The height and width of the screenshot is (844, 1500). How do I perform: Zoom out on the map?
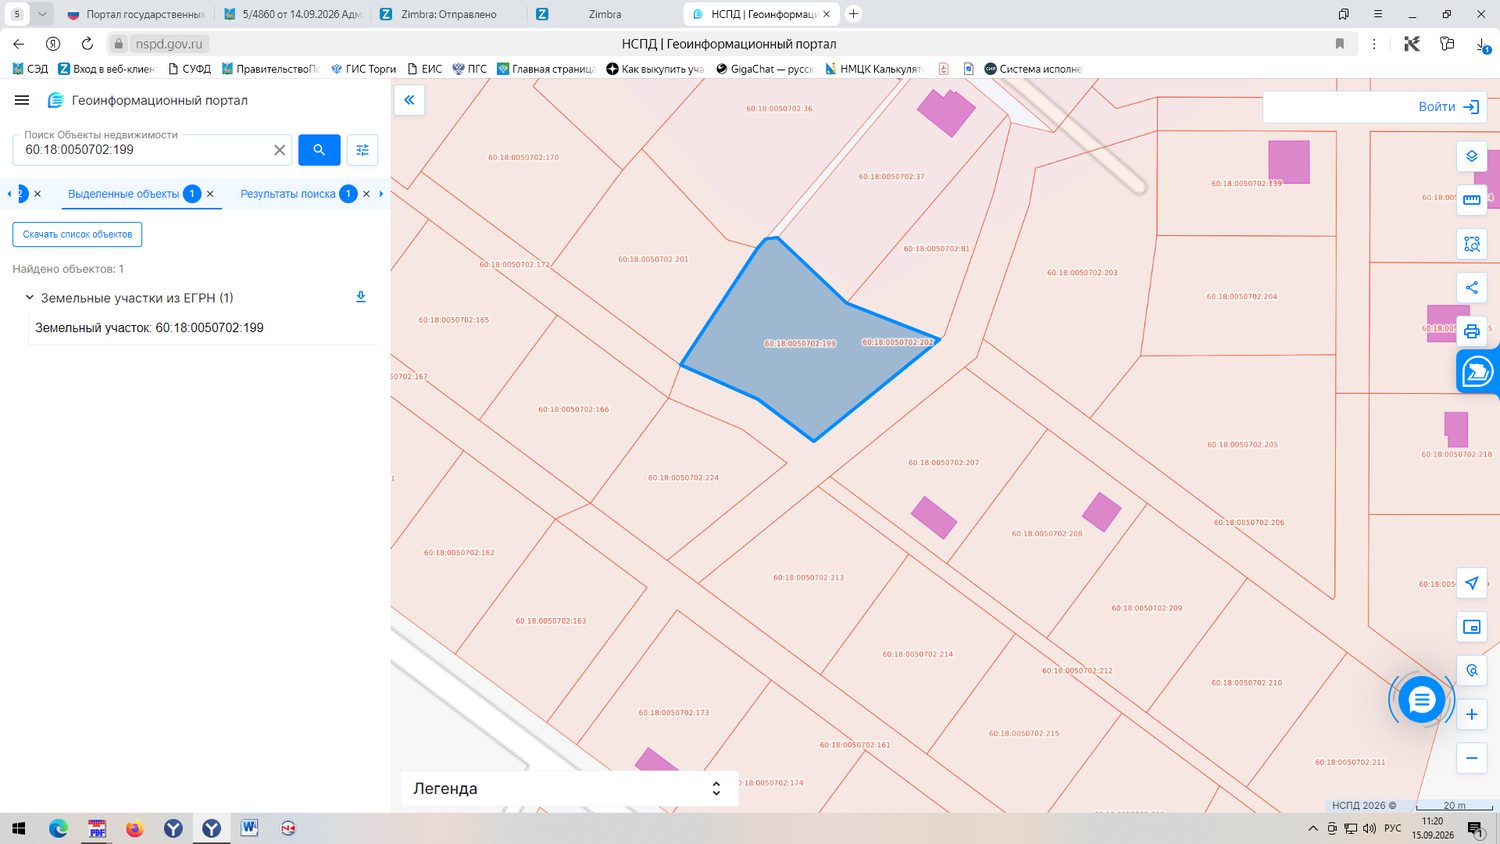tap(1472, 758)
